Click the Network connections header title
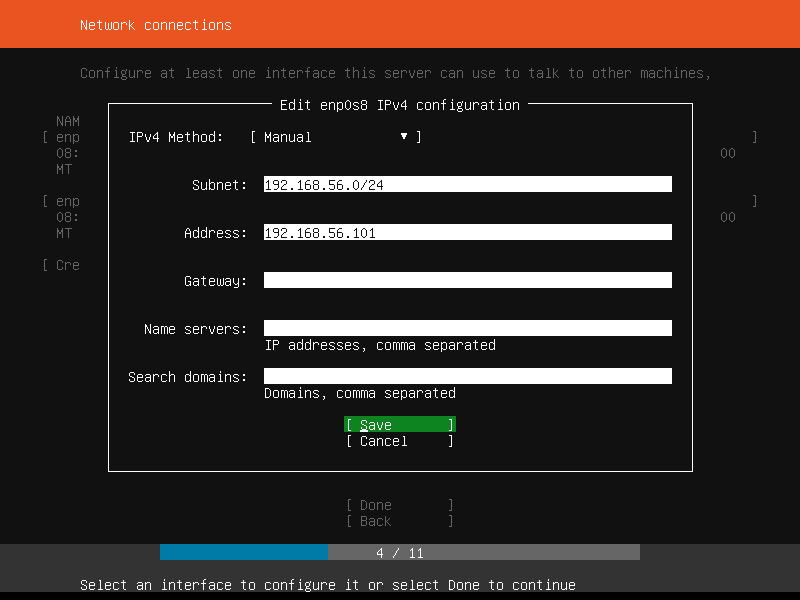This screenshot has width=800, height=600. [x=155, y=25]
